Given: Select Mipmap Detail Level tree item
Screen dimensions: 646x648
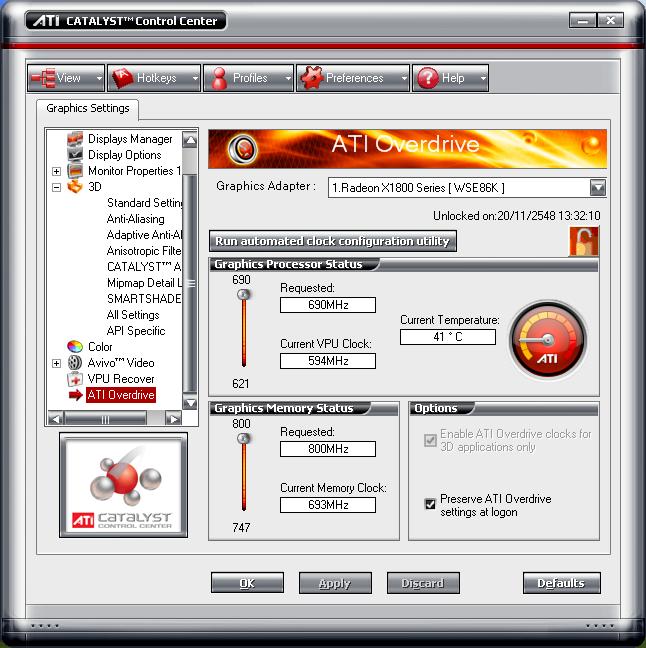Looking at the screenshot, I should coord(144,283).
